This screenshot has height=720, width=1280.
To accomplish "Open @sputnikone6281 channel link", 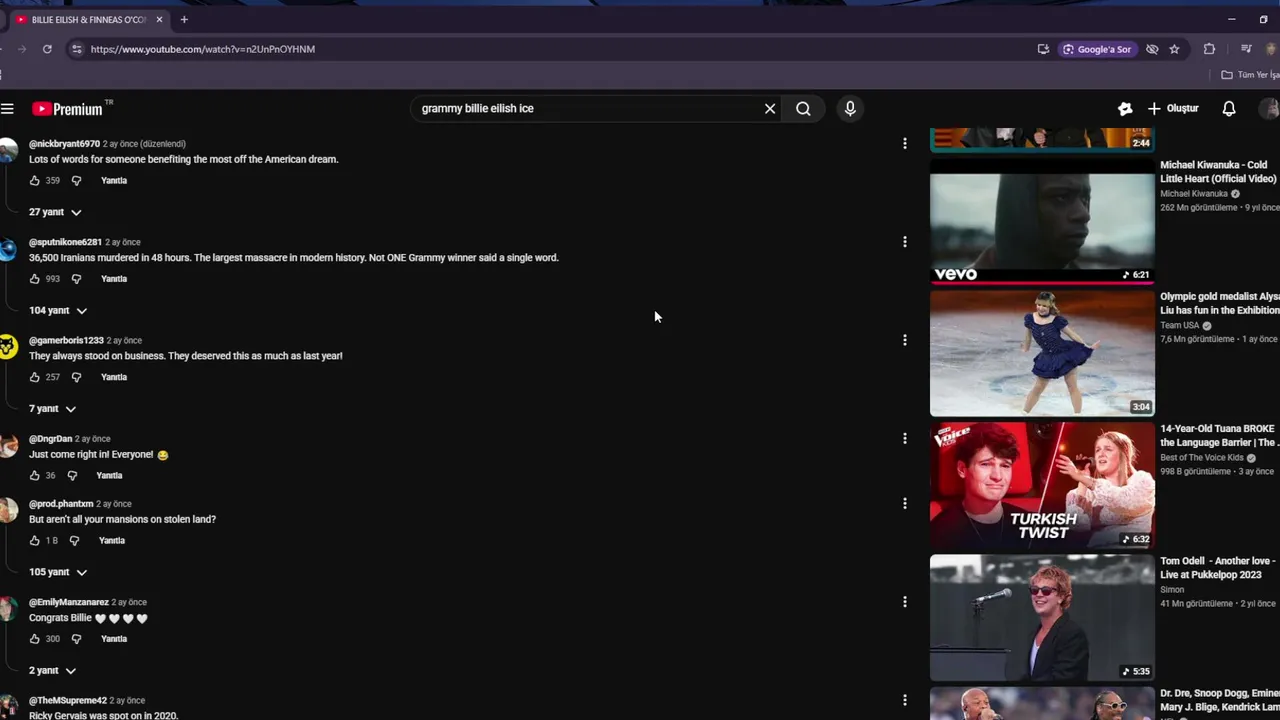I will coord(65,242).
